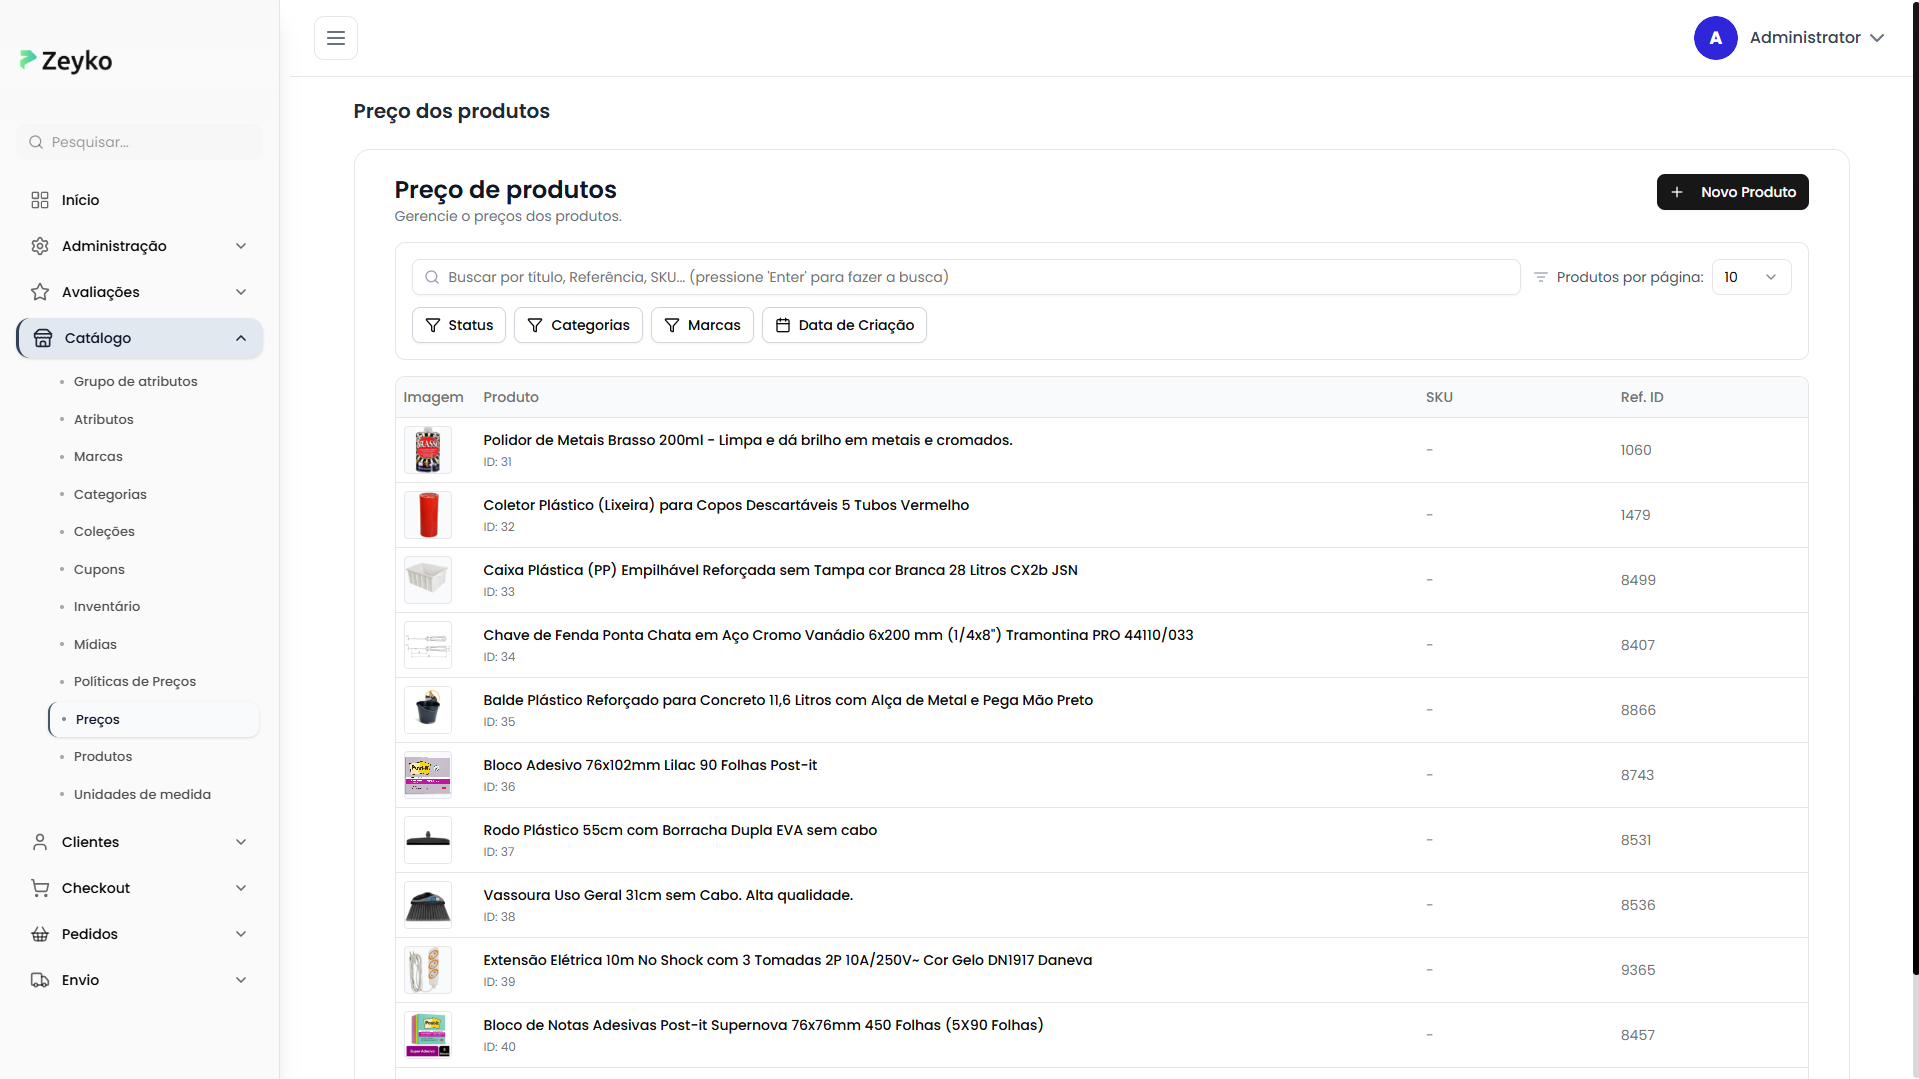The height and width of the screenshot is (1079, 1919).
Task: Click the Polidor de Metais Brasso thumbnail
Action: point(428,450)
